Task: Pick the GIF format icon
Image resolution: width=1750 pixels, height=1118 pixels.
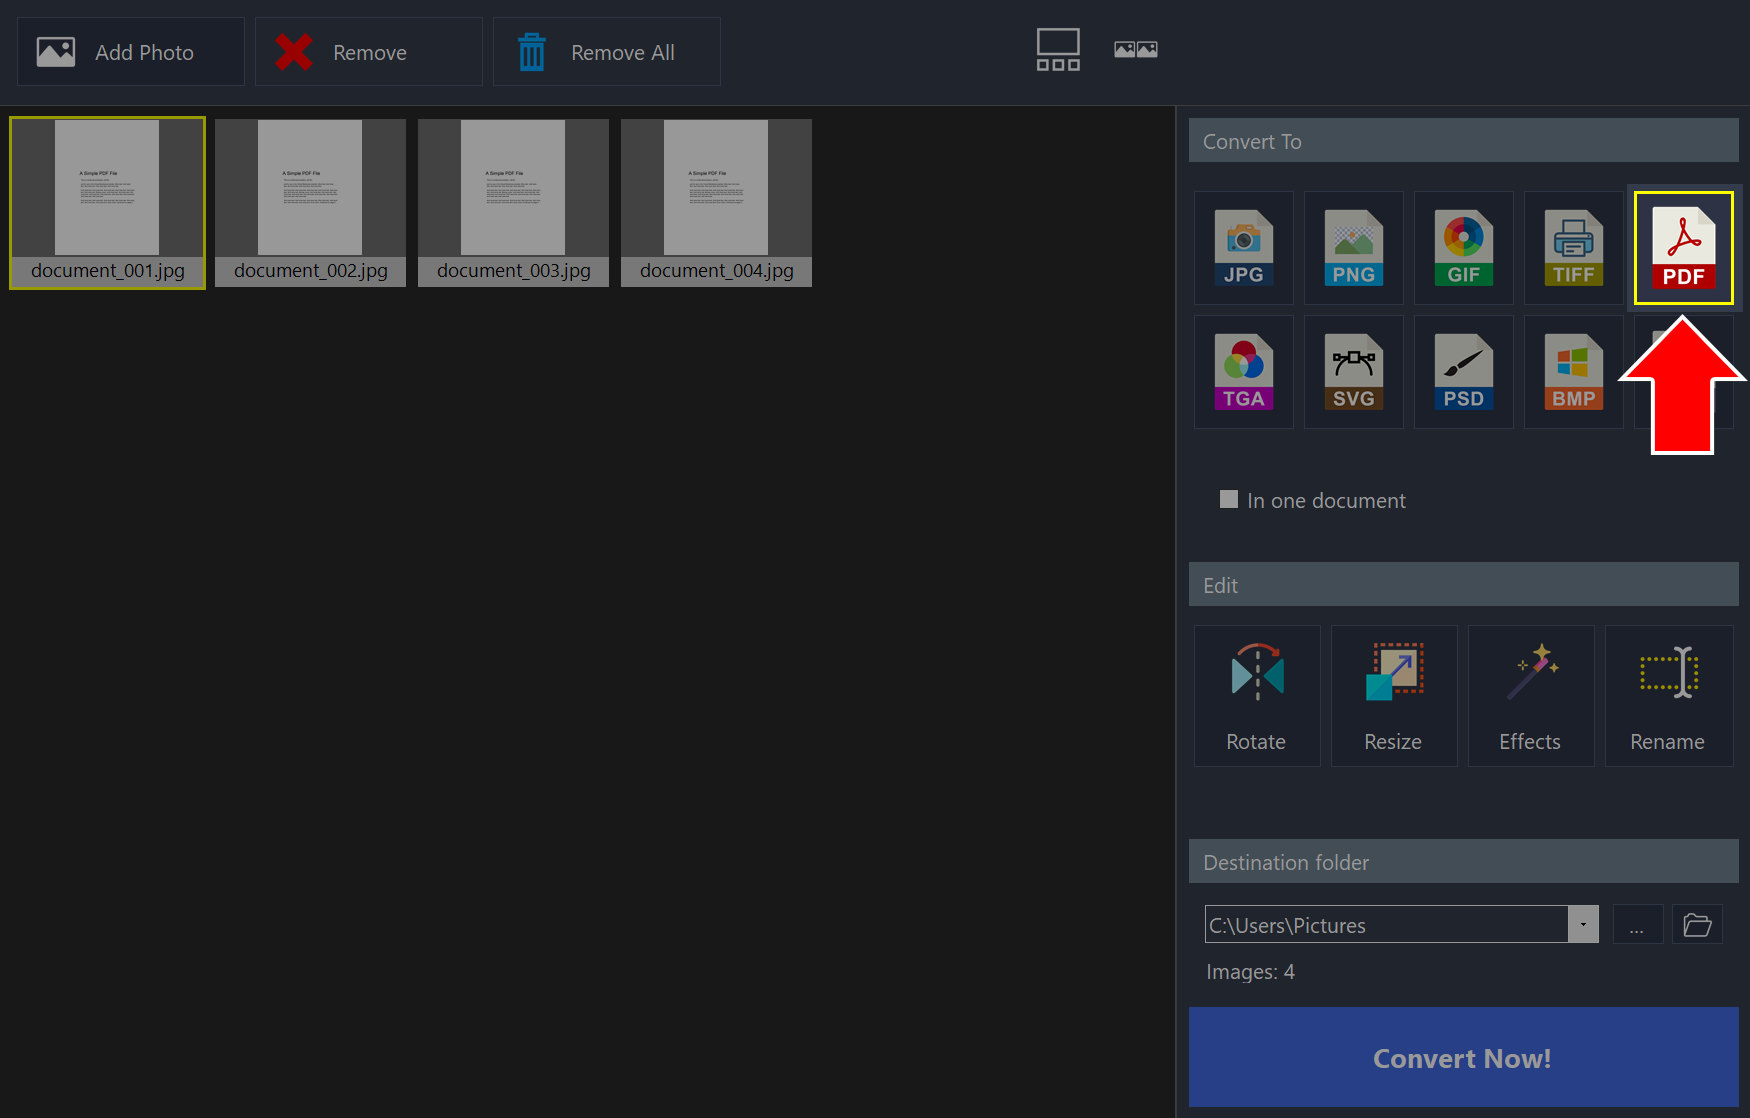Action: point(1463,248)
